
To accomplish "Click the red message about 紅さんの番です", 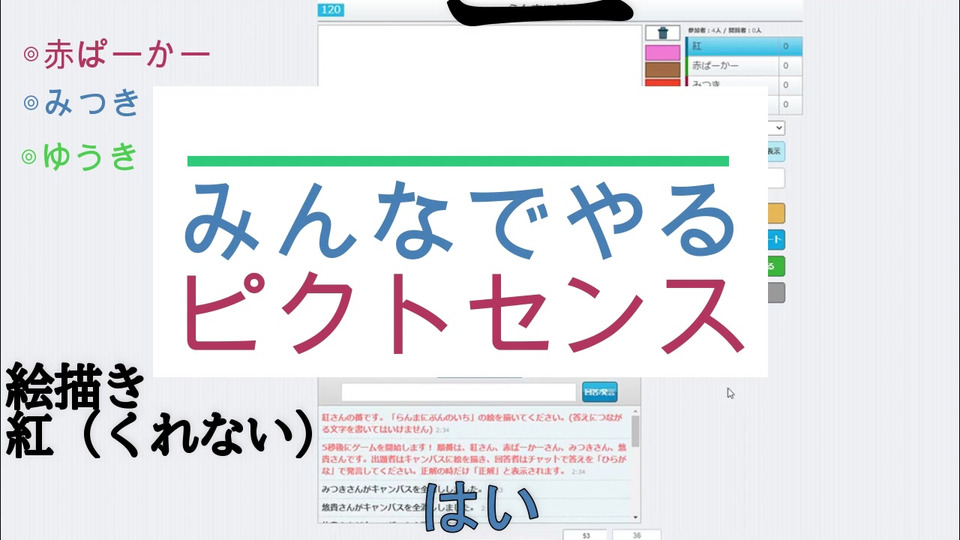I will pos(472,423).
